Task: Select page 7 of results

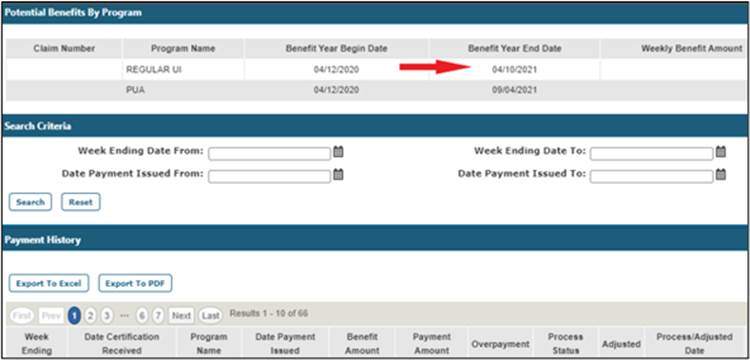Action: 158,316
